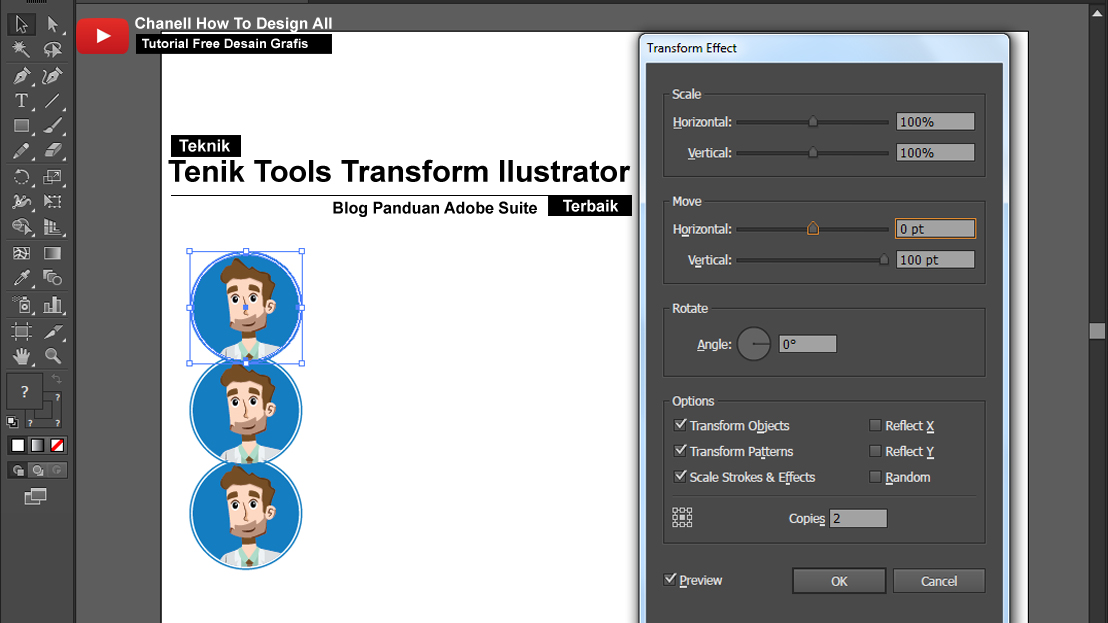The image size is (1108, 623).
Task: Uncheck Scale Strokes & Effects
Action: (x=681, y=477)
